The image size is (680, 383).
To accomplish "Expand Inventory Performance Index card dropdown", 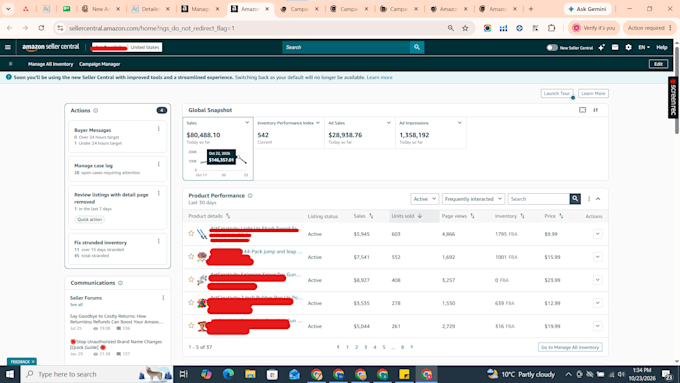I will point(318,123).
